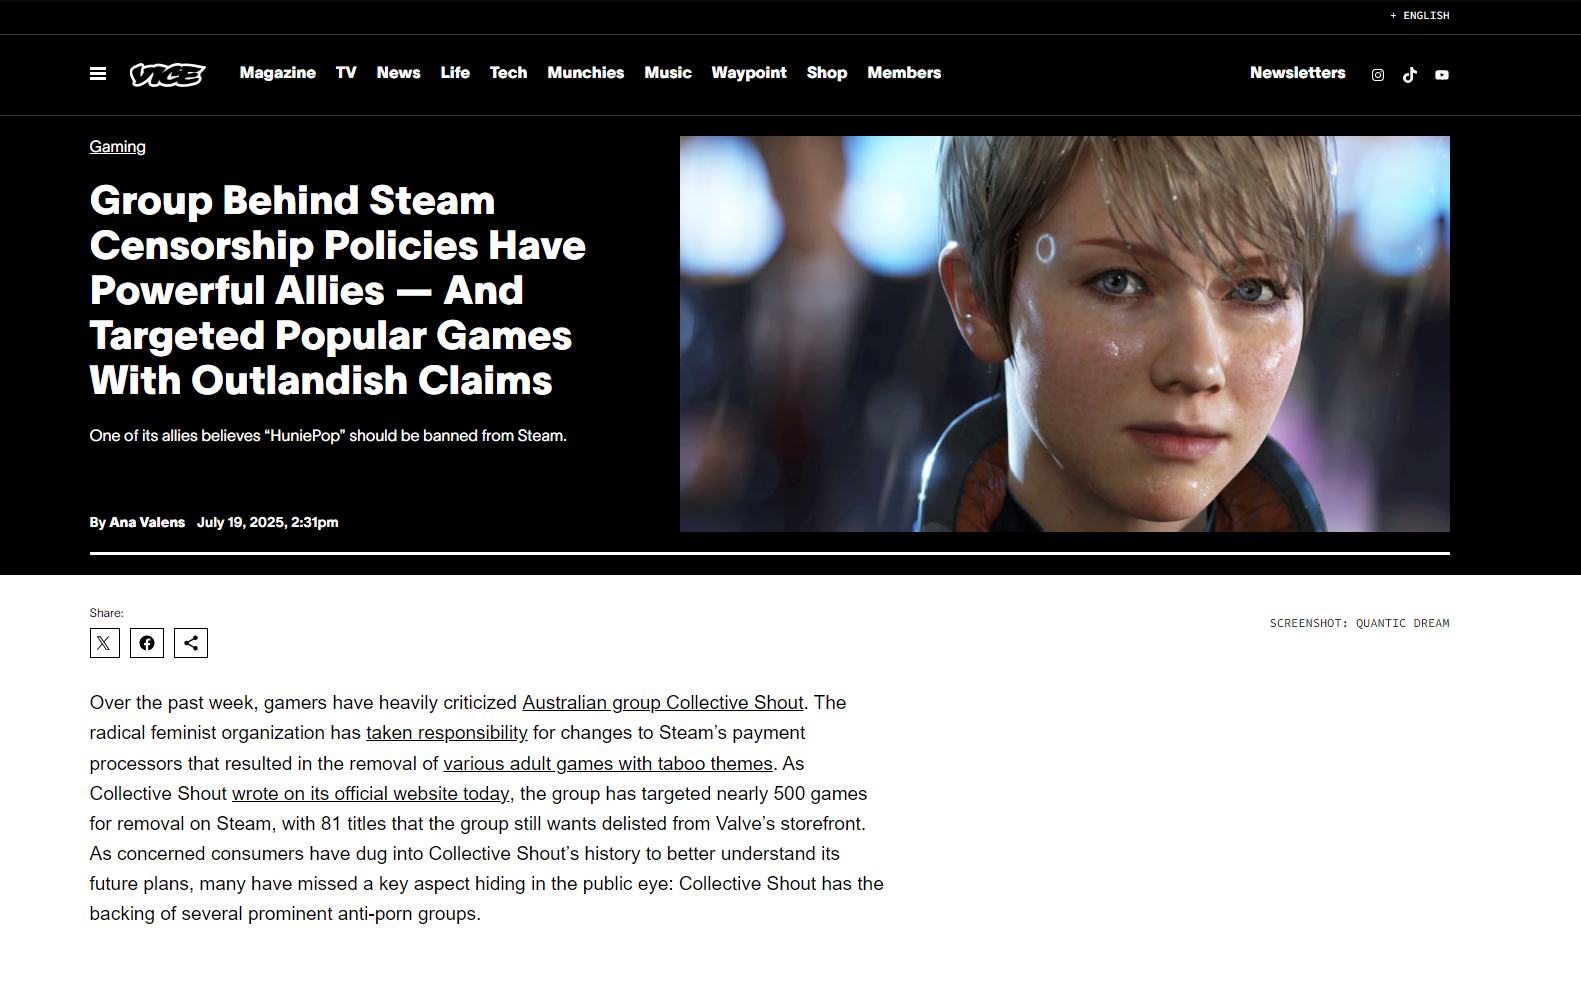Open generic share options icon
This screenshot has width=1581, height=1003.
point(191,643)
